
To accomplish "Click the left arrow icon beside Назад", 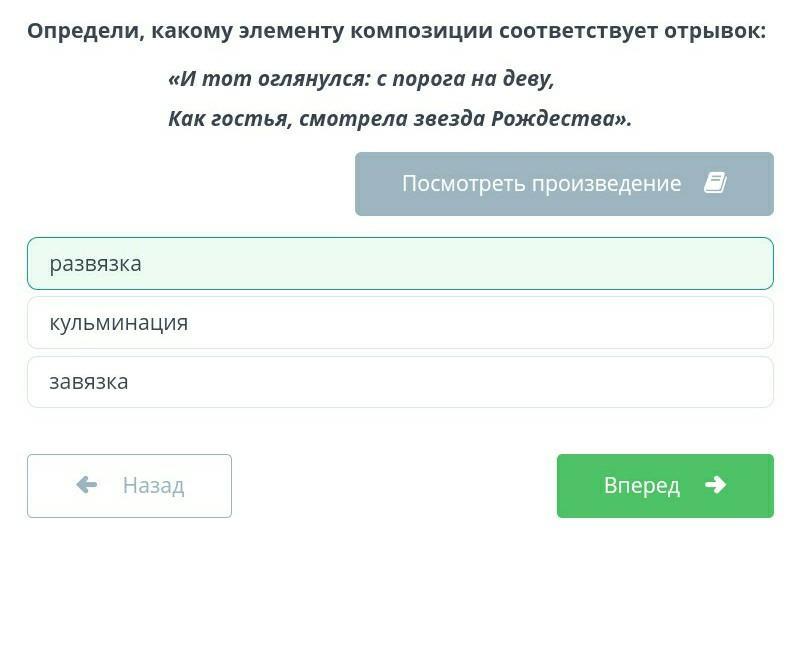I will [x=87, y=484].
